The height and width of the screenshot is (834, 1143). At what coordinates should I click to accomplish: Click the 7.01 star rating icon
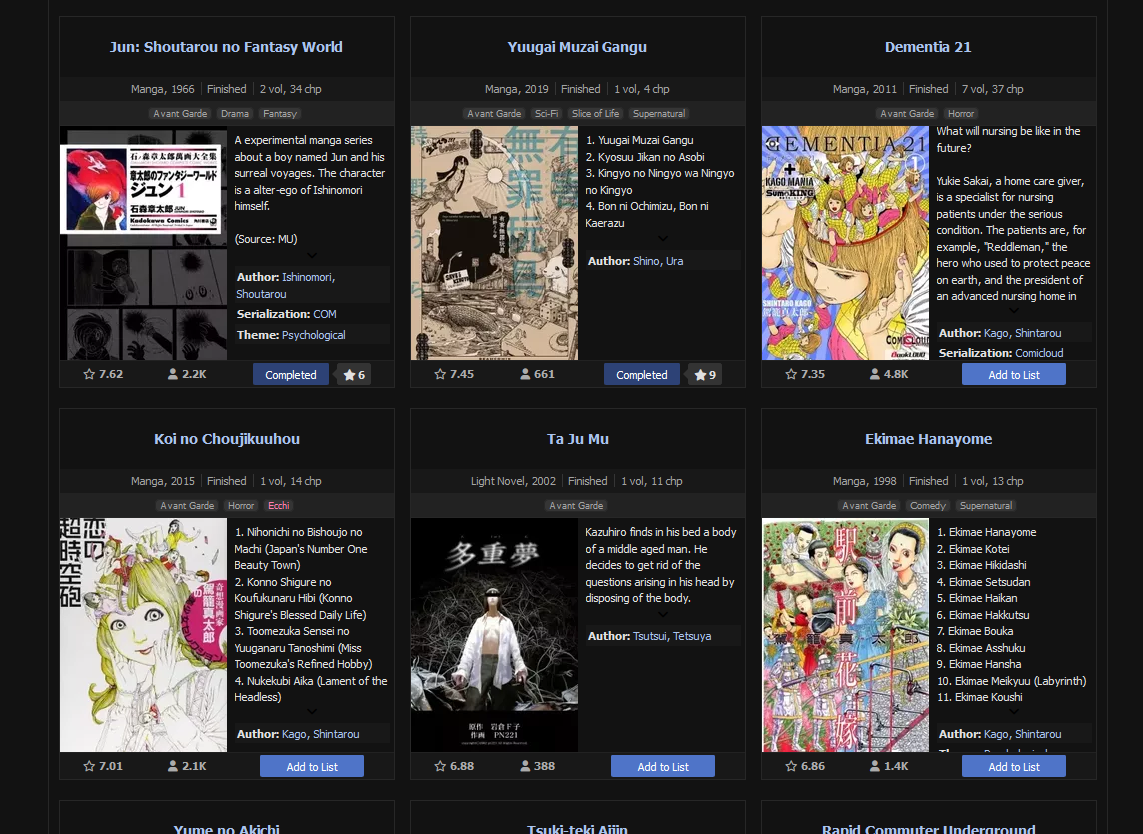coord(89,766)
